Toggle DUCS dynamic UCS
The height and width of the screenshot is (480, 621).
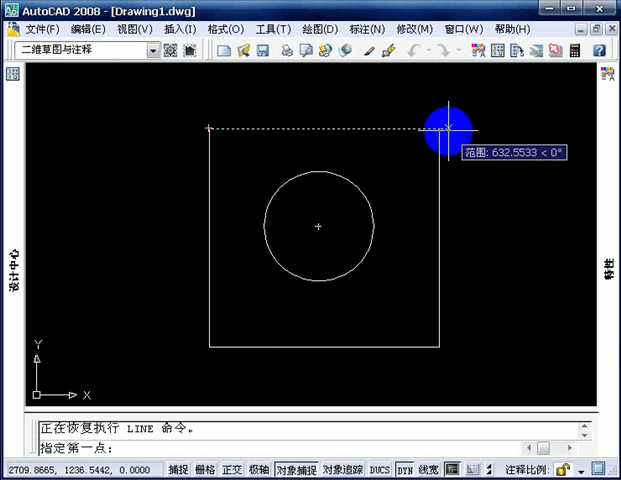[x=380, y=470]
